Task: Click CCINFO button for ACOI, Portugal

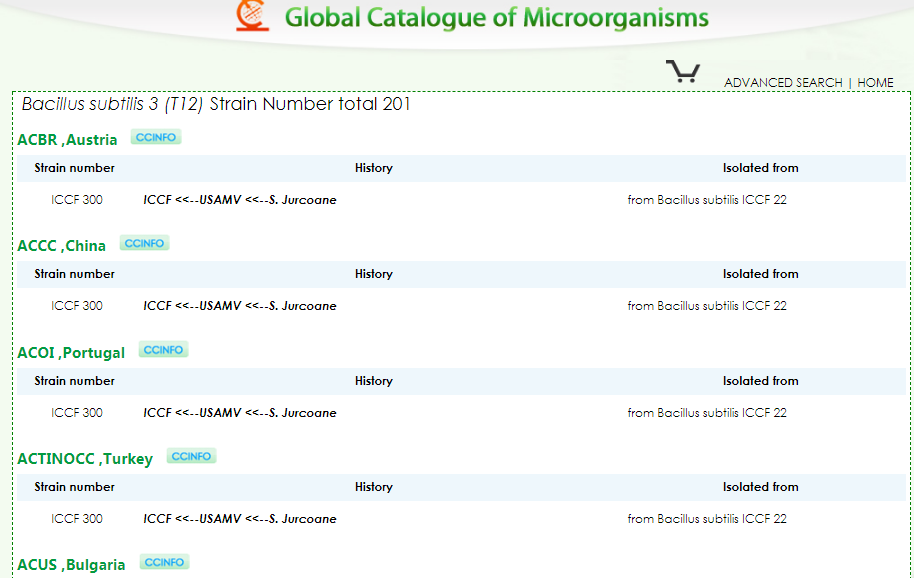Action: point(163,350)
